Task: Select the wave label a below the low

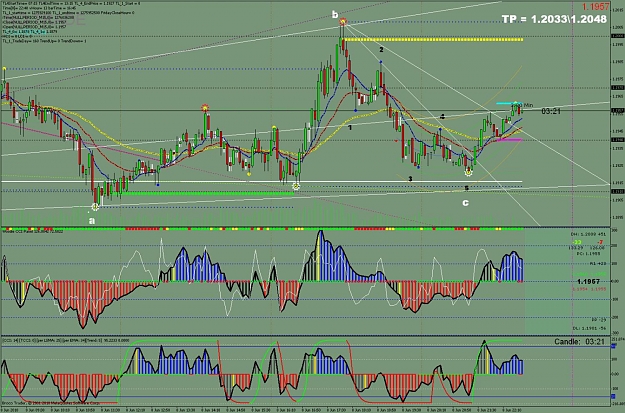Action: 92,220
